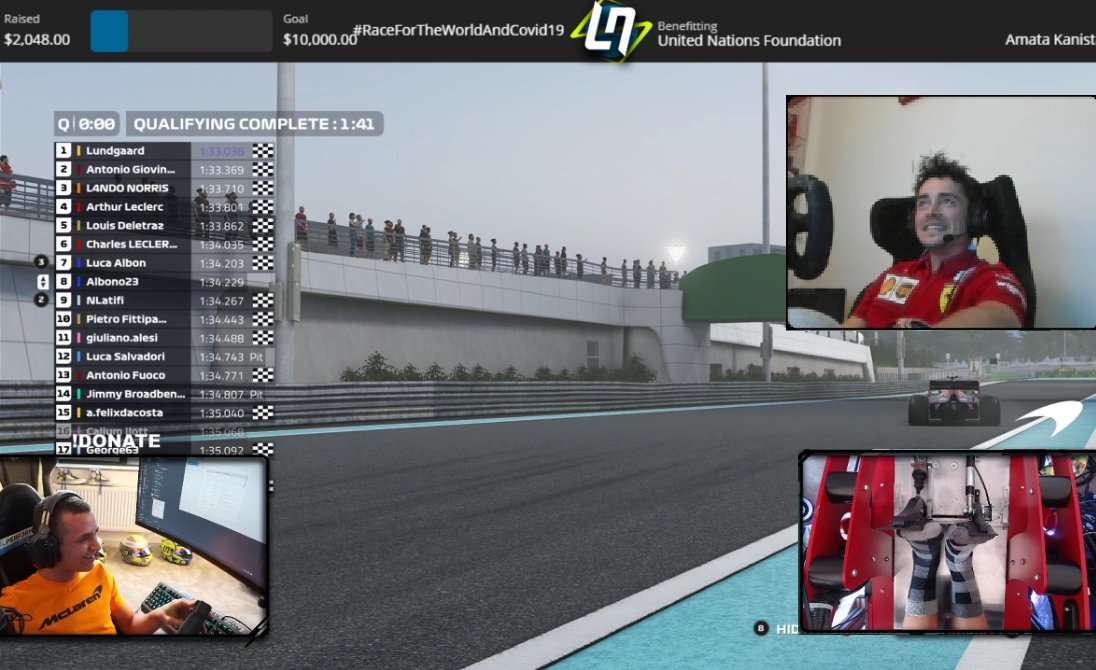Screen dimensions: 1096x670
Task: Click the fundraising progress bar
Action: pos(181,31)
